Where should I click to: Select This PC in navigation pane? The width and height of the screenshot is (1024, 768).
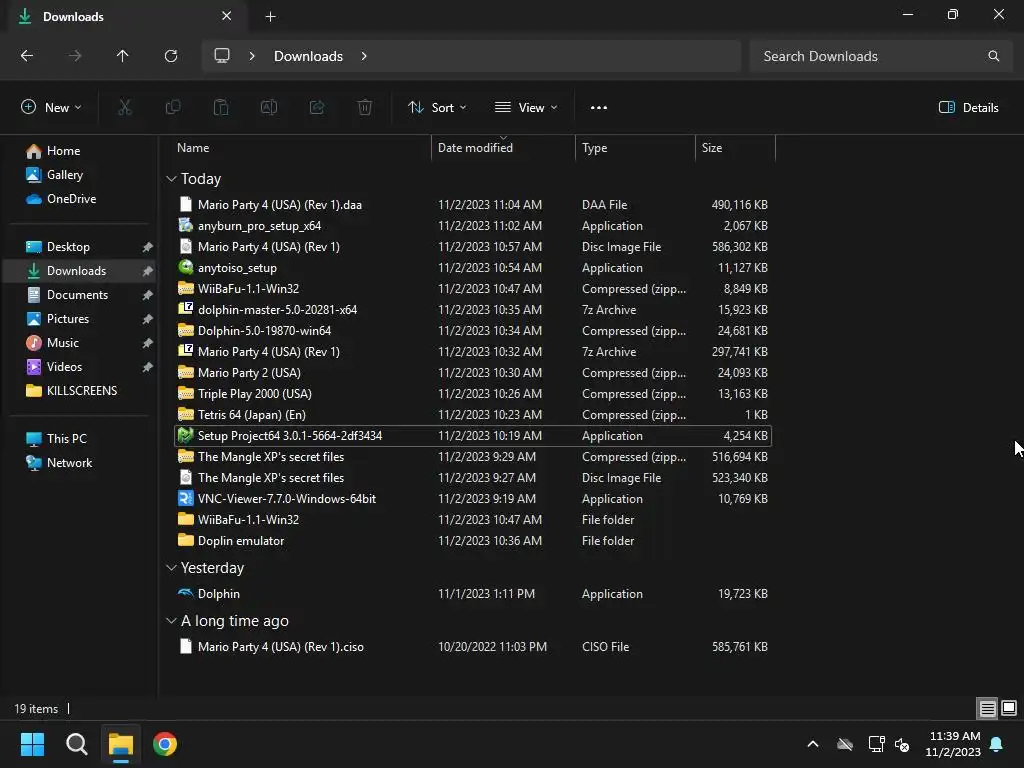67,439
